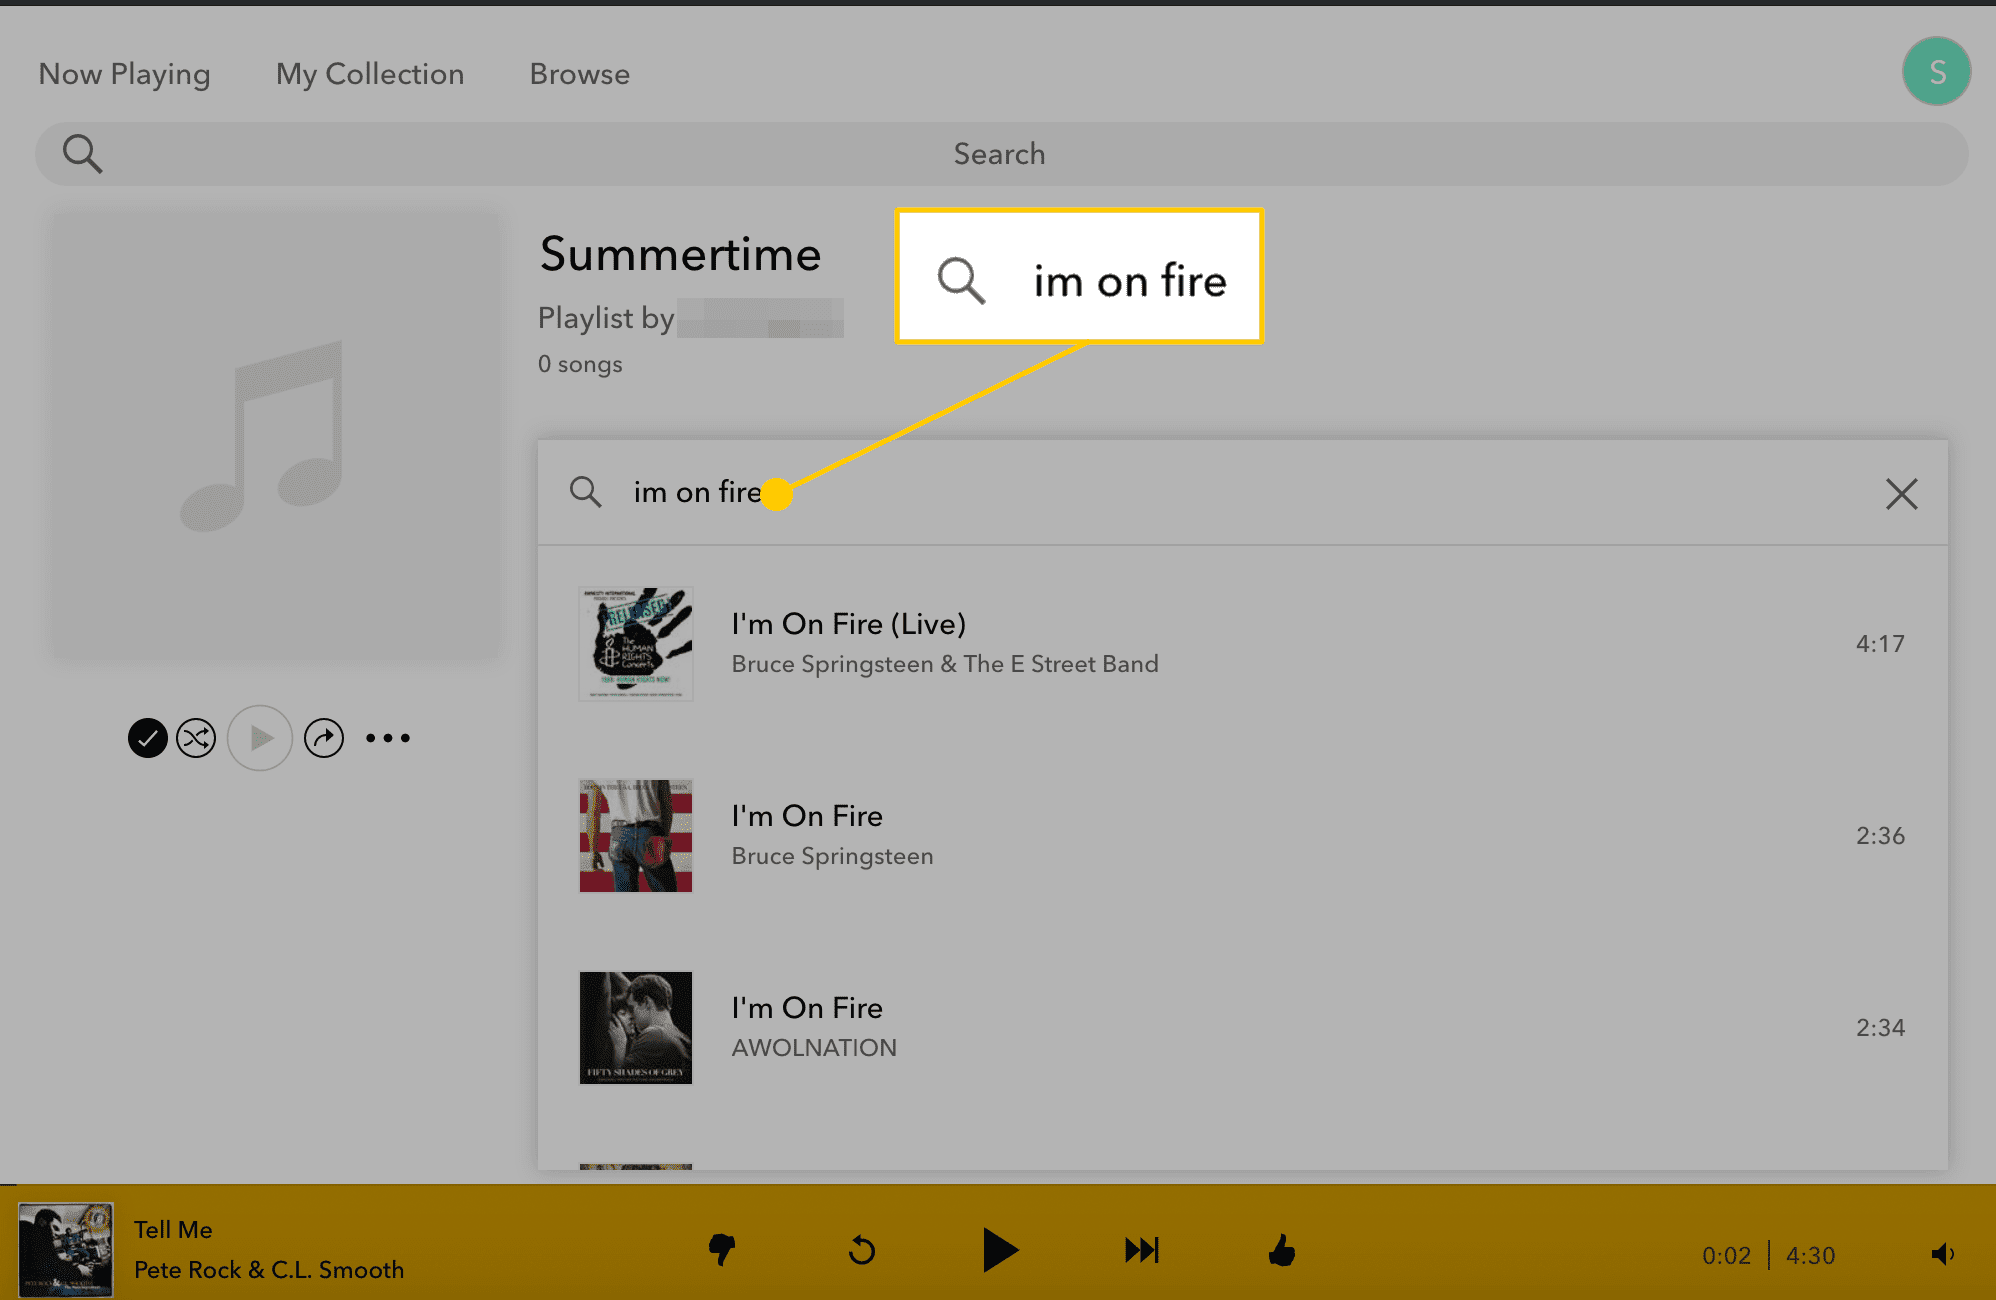Click the Born in the U.S.A. album cover
Screen dimensions: 1996x1300
636,836
